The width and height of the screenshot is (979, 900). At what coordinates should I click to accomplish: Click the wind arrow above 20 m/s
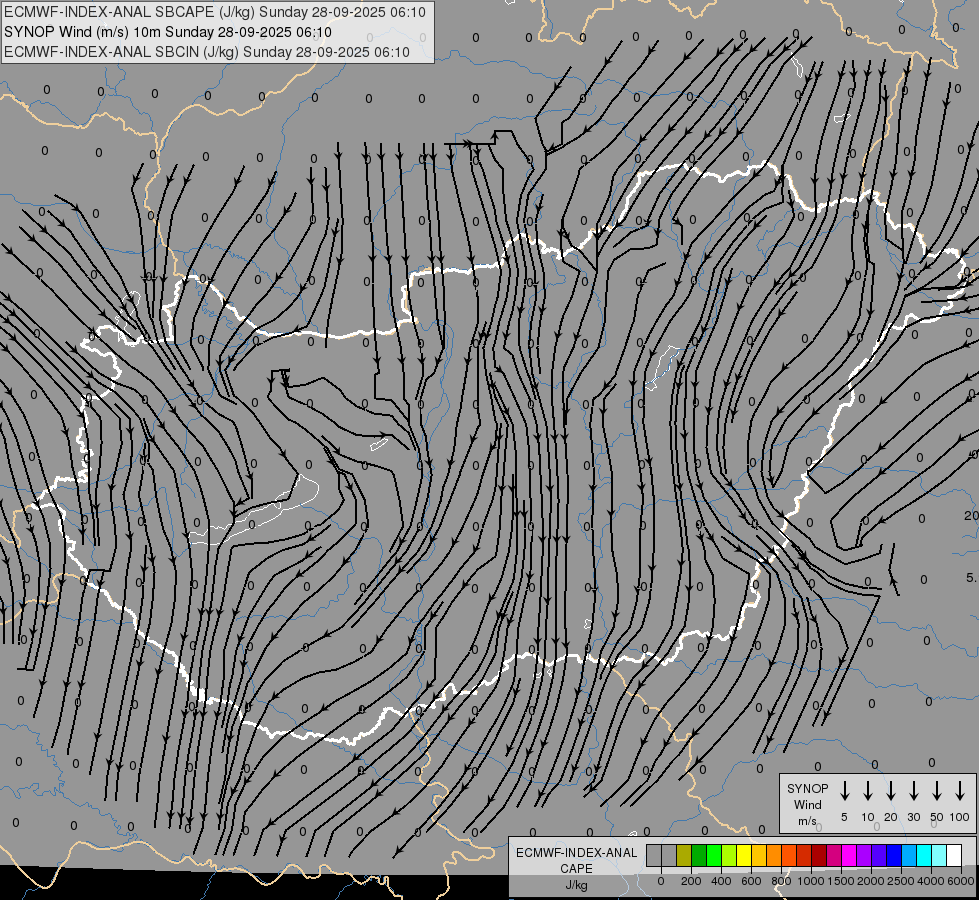tap(890, 790)
